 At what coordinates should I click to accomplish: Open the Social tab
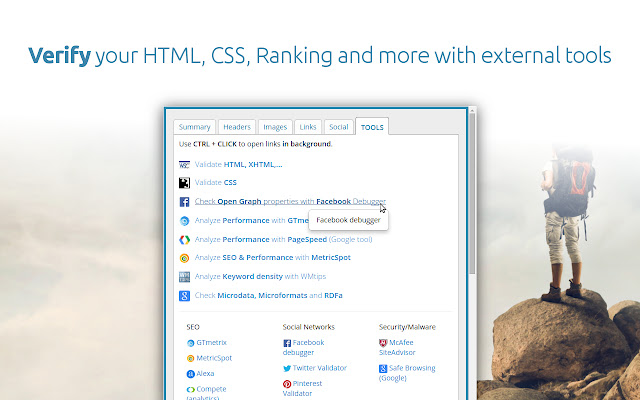(338, 127)
